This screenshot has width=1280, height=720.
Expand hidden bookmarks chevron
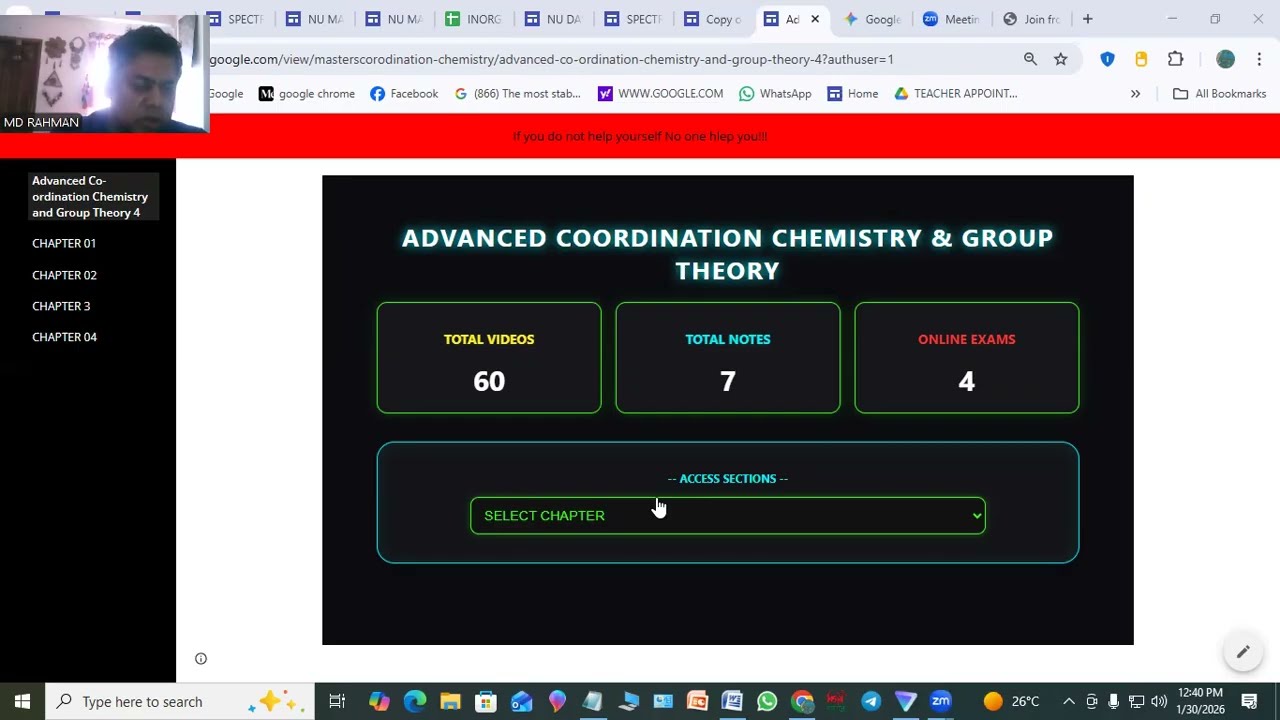[1135, 93]
